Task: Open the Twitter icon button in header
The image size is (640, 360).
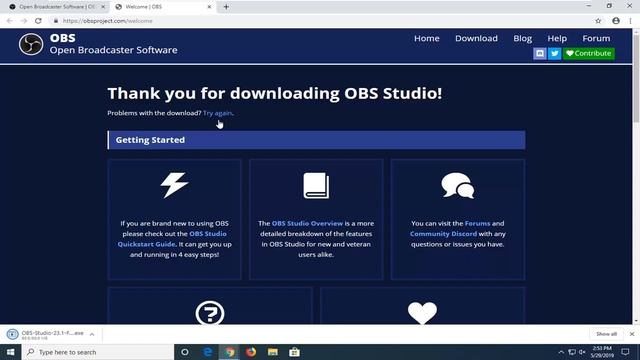Action: pyautogui.click(x=555, y=53)
